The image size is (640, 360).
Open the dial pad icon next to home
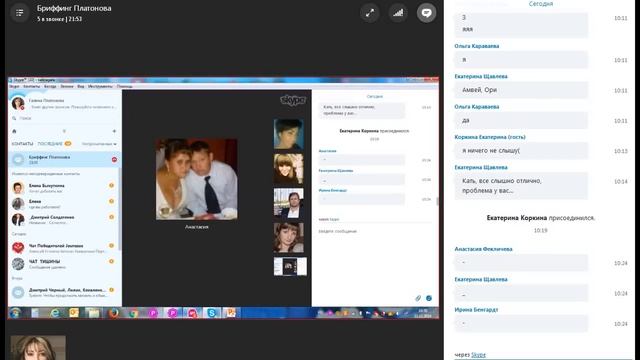(64, 131)
